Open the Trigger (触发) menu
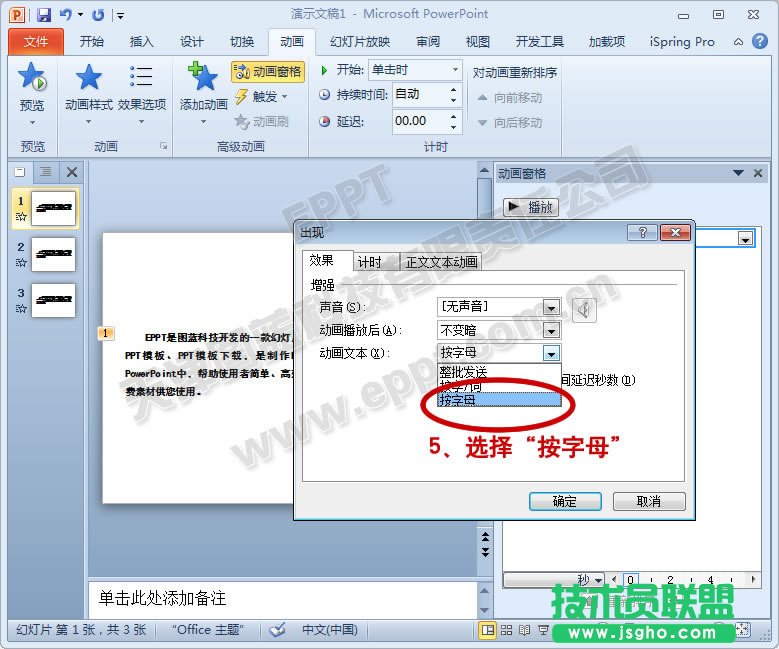 click(x=262, y=96)
